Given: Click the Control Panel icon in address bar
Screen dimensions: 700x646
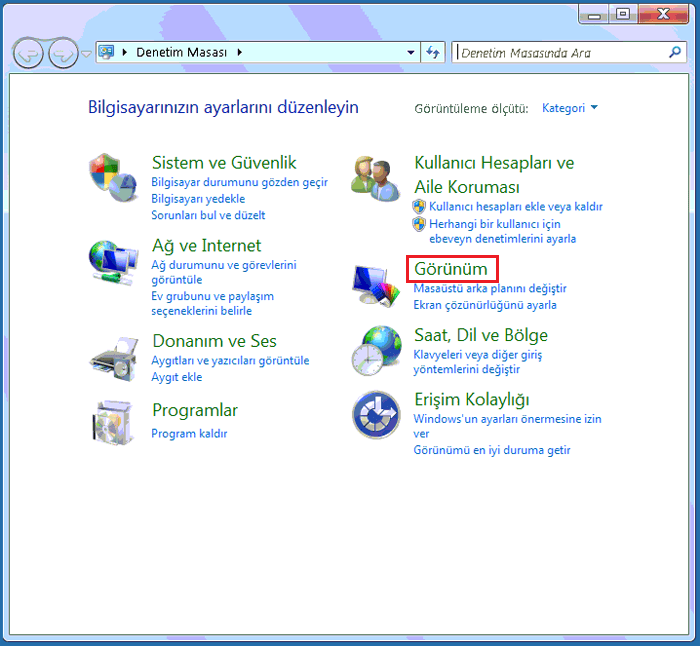Looking at the screenshot, I should pos(106,52).
